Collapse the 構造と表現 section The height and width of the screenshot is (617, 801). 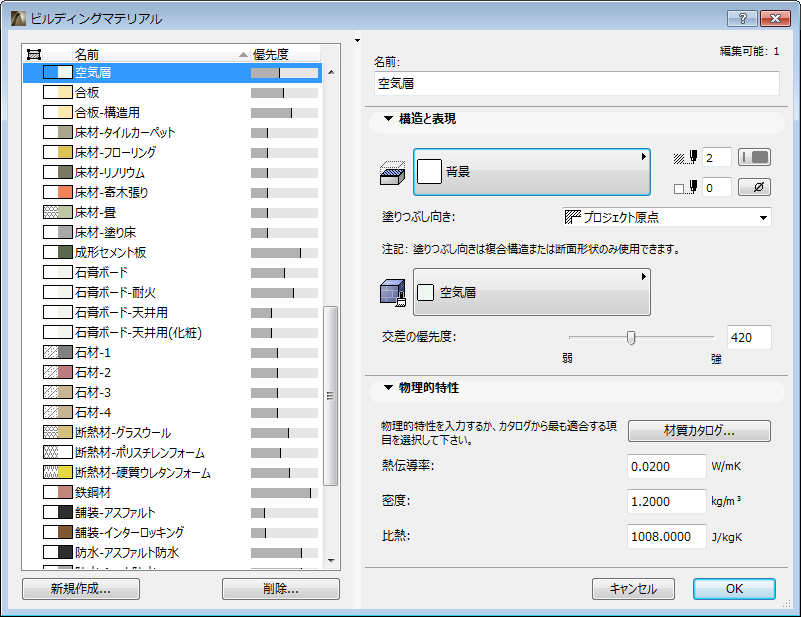click(x=388, y=118)
